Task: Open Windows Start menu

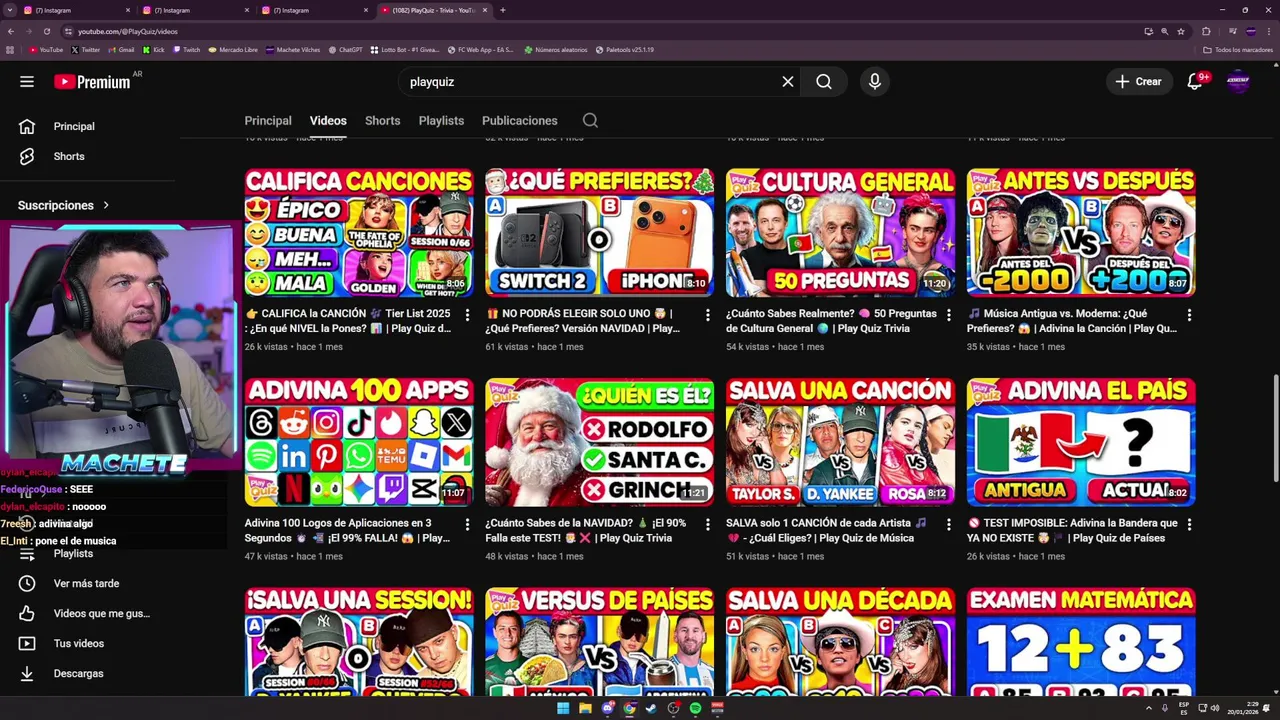Action: click(563, 708)
